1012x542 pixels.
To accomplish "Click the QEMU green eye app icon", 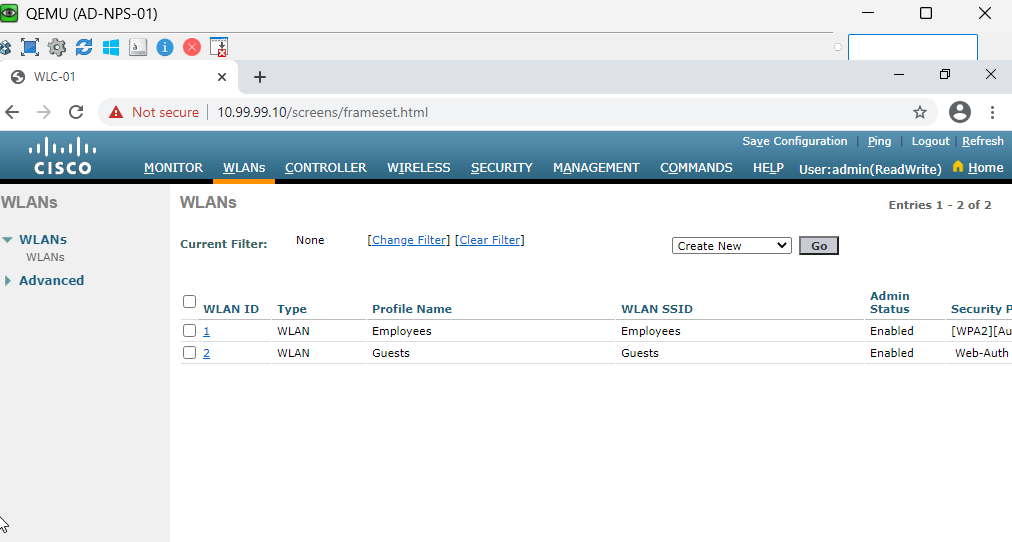I will (x=9, y=13).
